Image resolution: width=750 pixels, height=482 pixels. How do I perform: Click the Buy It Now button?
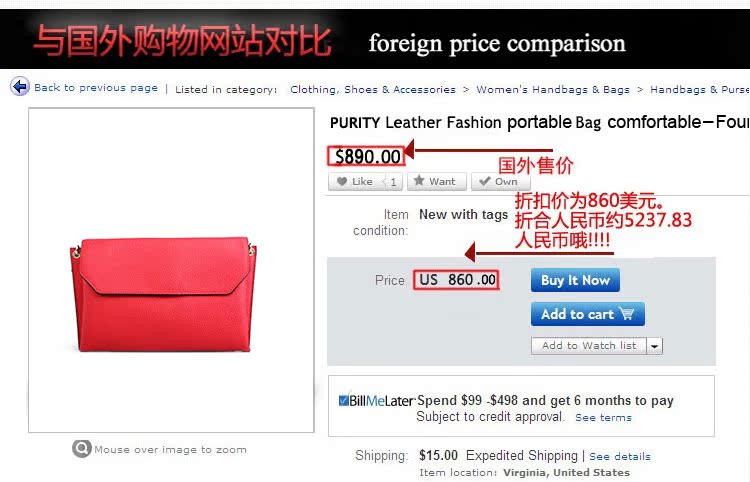[x=575, y=280]
